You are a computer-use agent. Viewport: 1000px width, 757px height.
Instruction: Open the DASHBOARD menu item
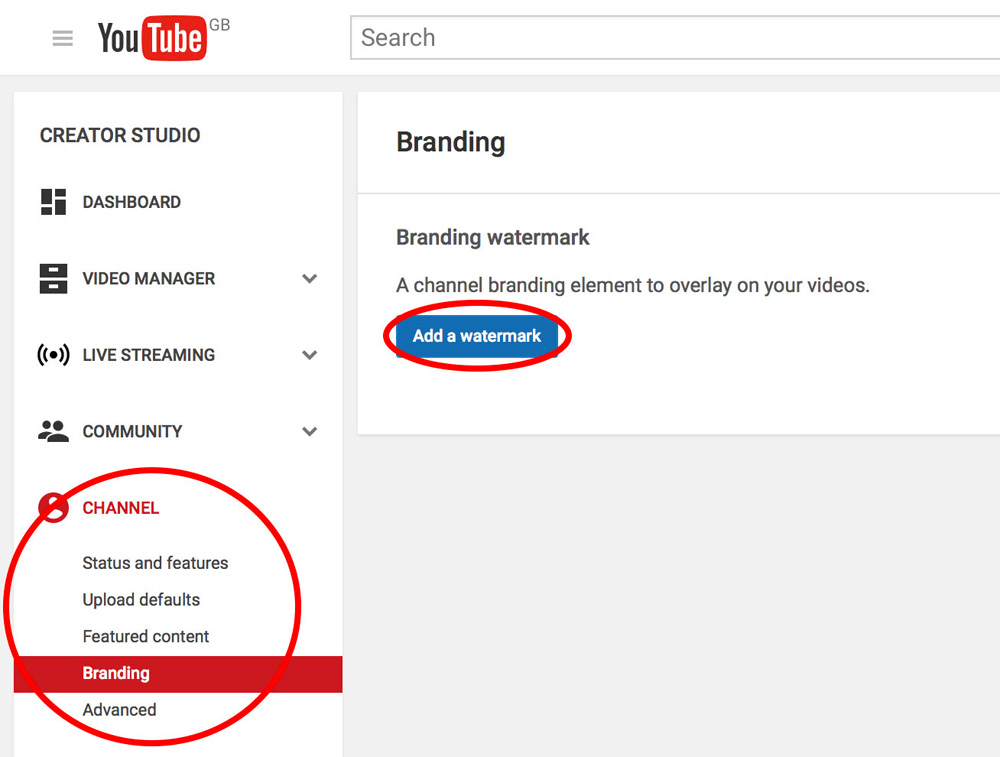click(131, 202)
